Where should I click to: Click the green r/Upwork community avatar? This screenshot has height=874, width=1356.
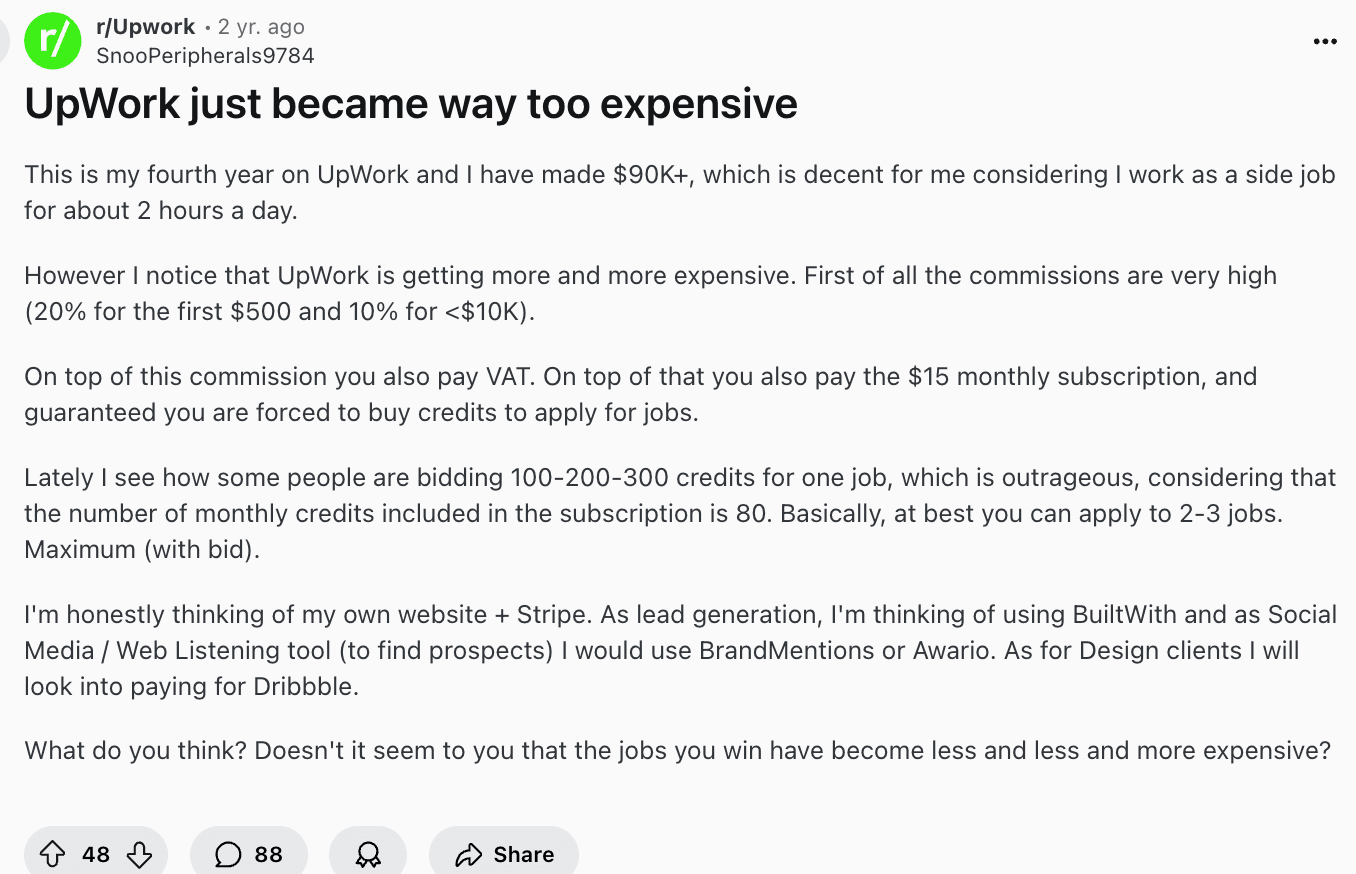tap(52, 41)
